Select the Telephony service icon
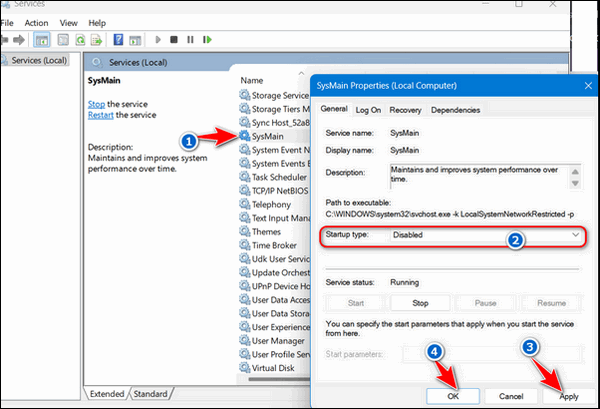600x409 pixels. coord(245,204)
